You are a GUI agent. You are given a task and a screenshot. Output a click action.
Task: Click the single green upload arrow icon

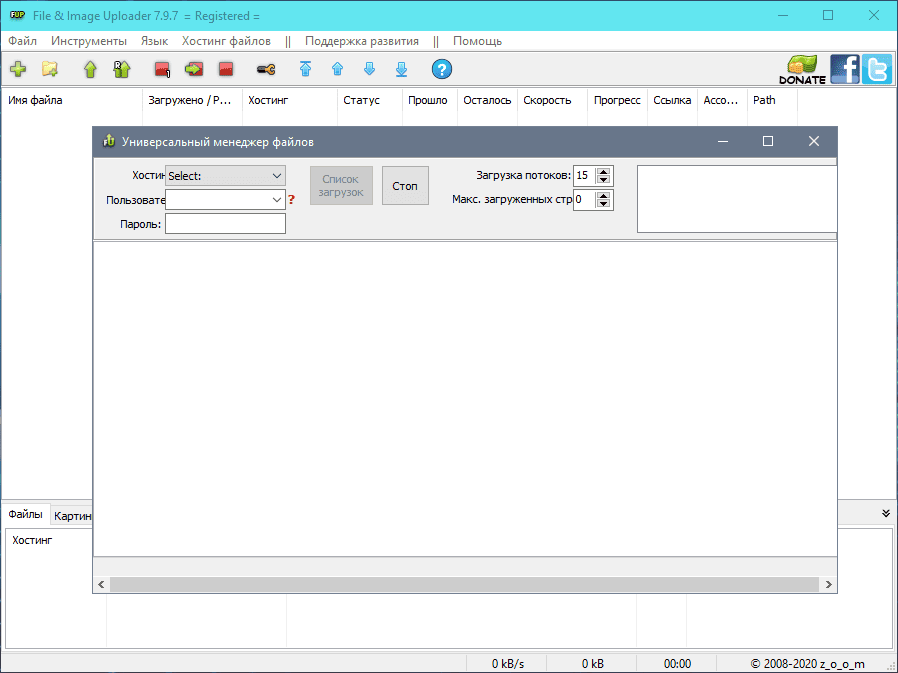(90, 69)
